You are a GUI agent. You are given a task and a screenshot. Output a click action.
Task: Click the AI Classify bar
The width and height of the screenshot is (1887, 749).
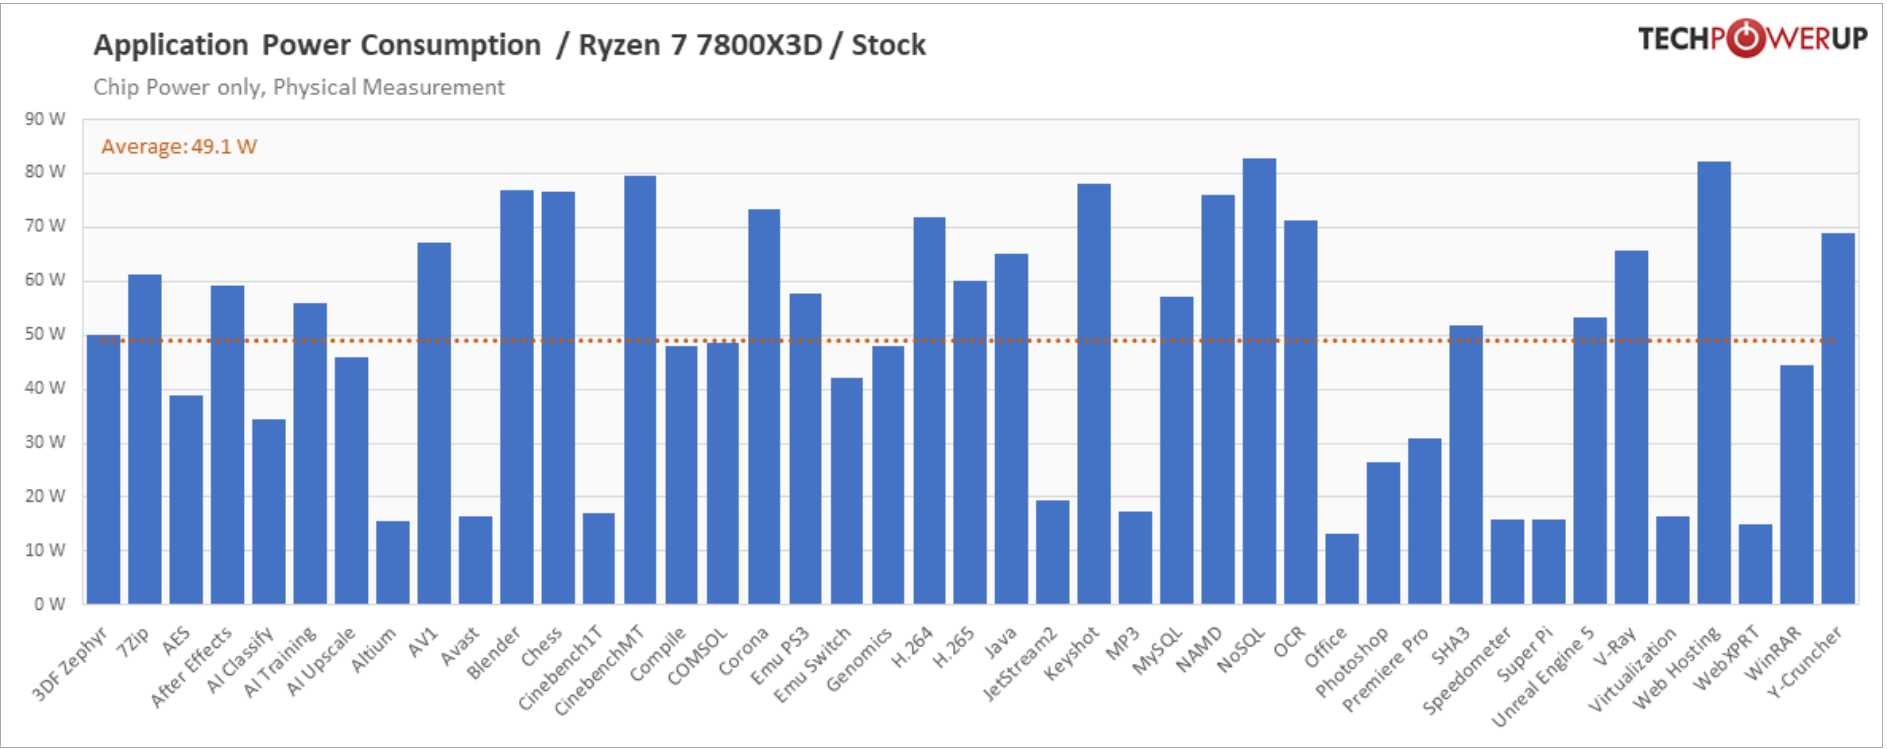pyautogui.click(x=269, y=511)
